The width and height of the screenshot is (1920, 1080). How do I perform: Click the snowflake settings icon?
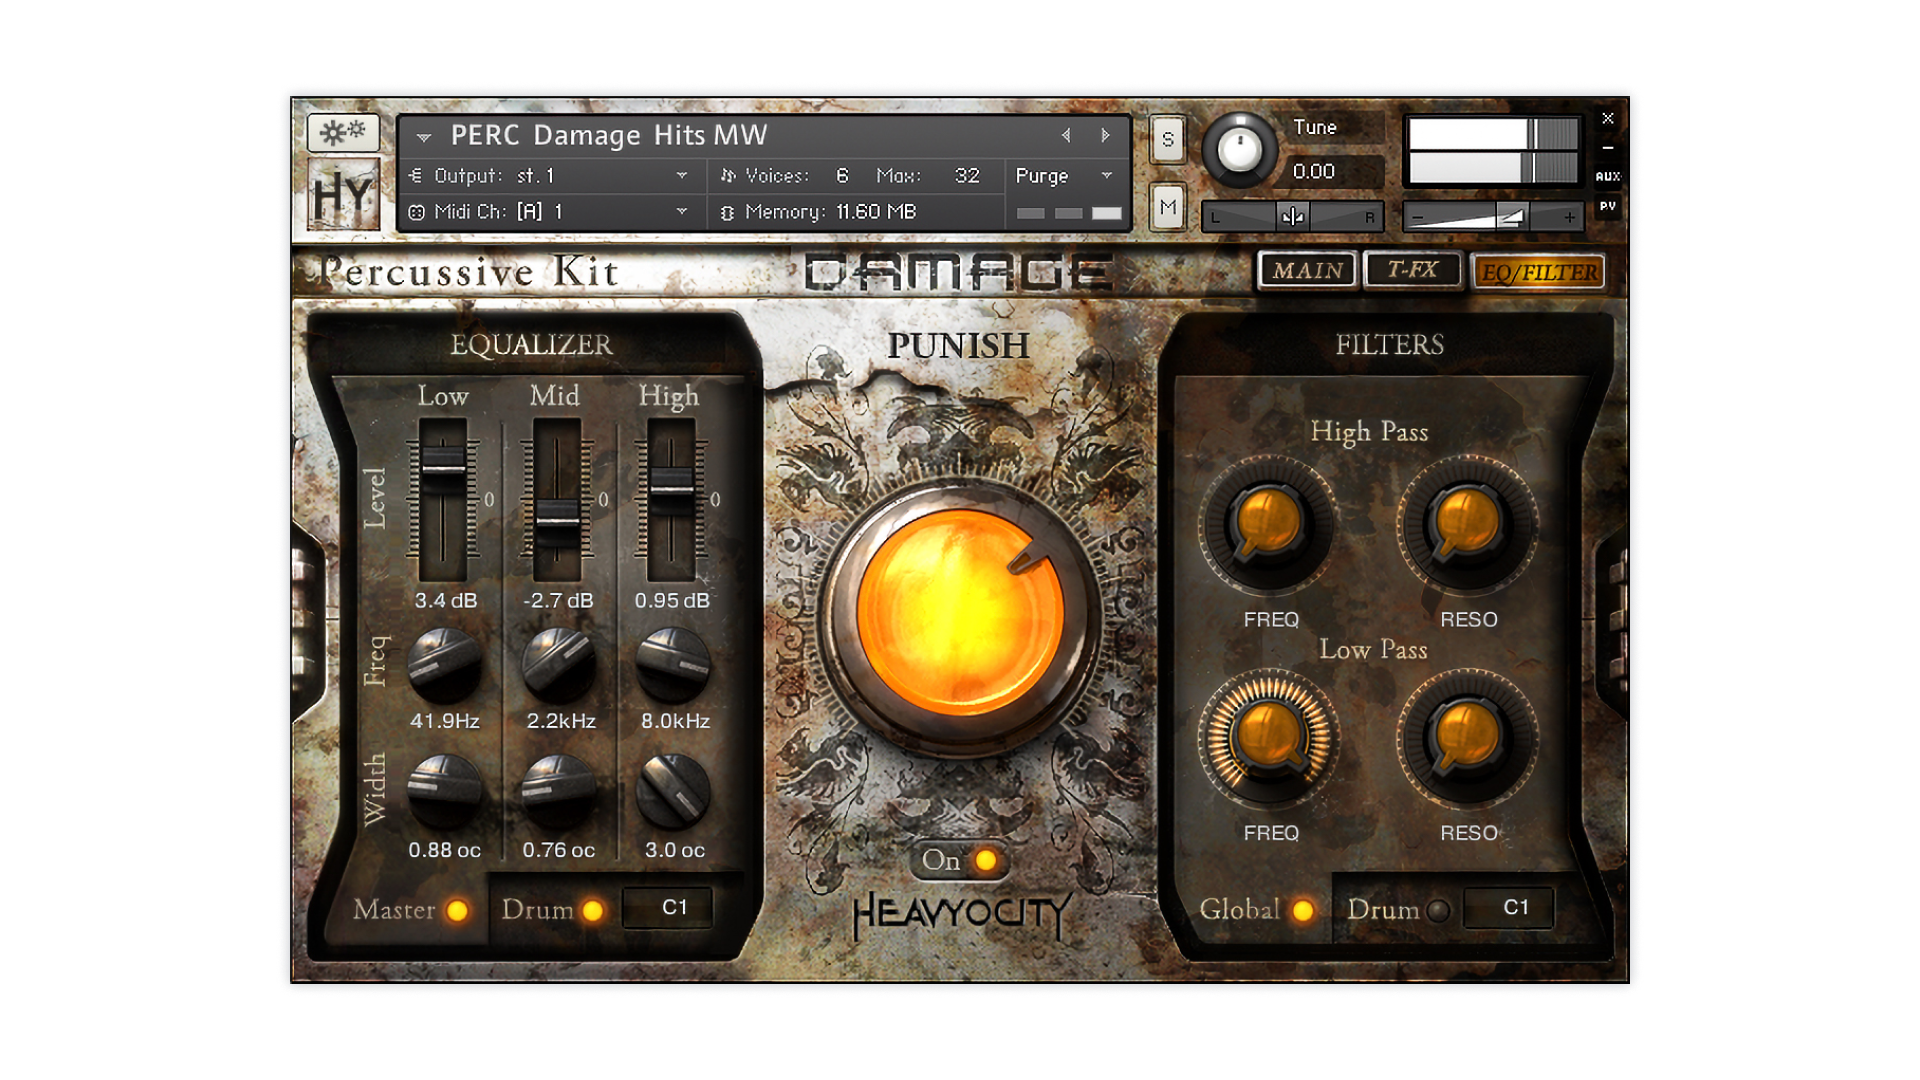pos(342,132)
